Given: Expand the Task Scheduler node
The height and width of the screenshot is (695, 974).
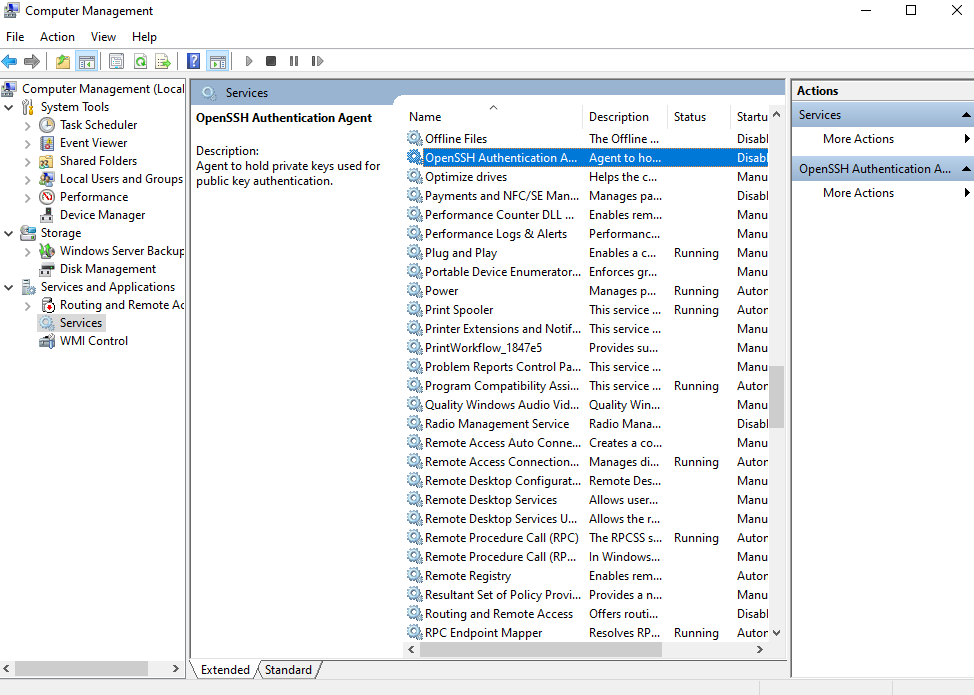Looking at the screenshot, I should pos(27,125).
